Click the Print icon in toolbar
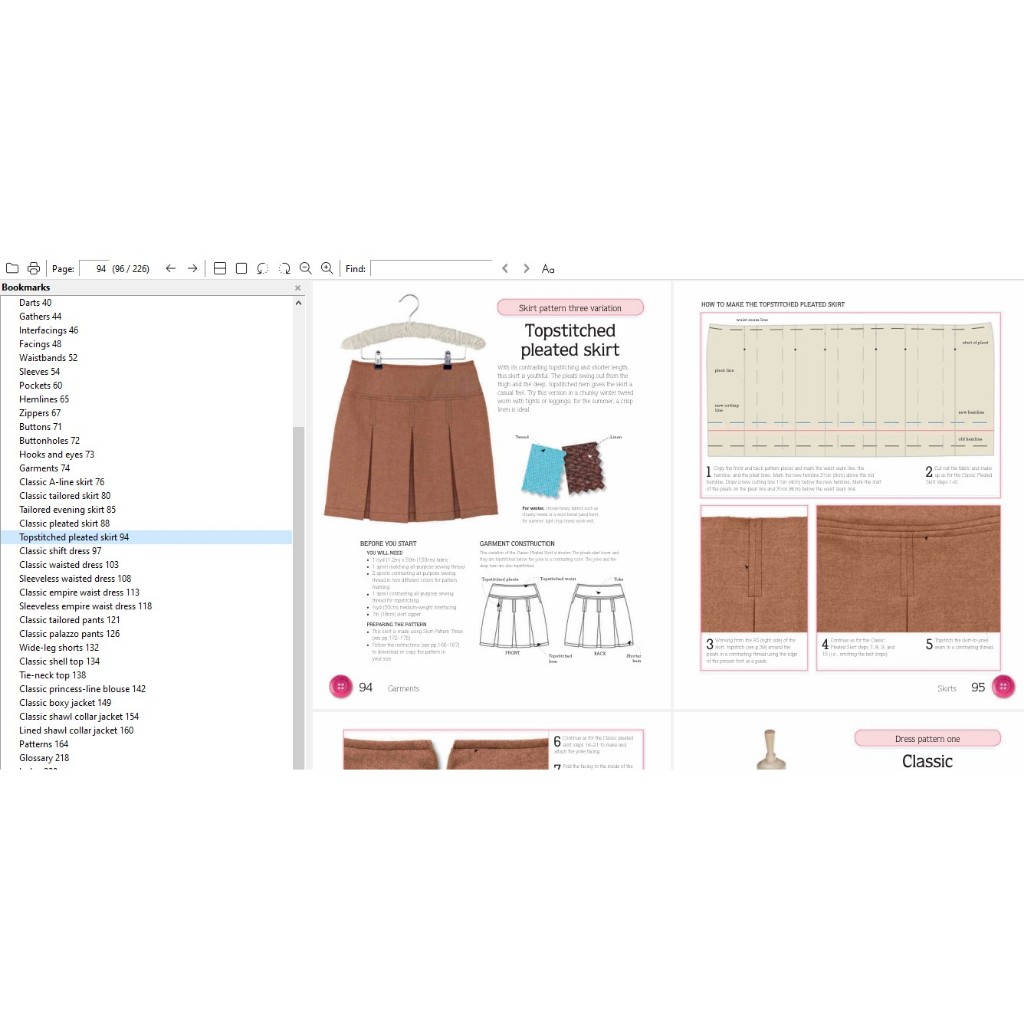The image size is (1024, 1024). [33, 268]
